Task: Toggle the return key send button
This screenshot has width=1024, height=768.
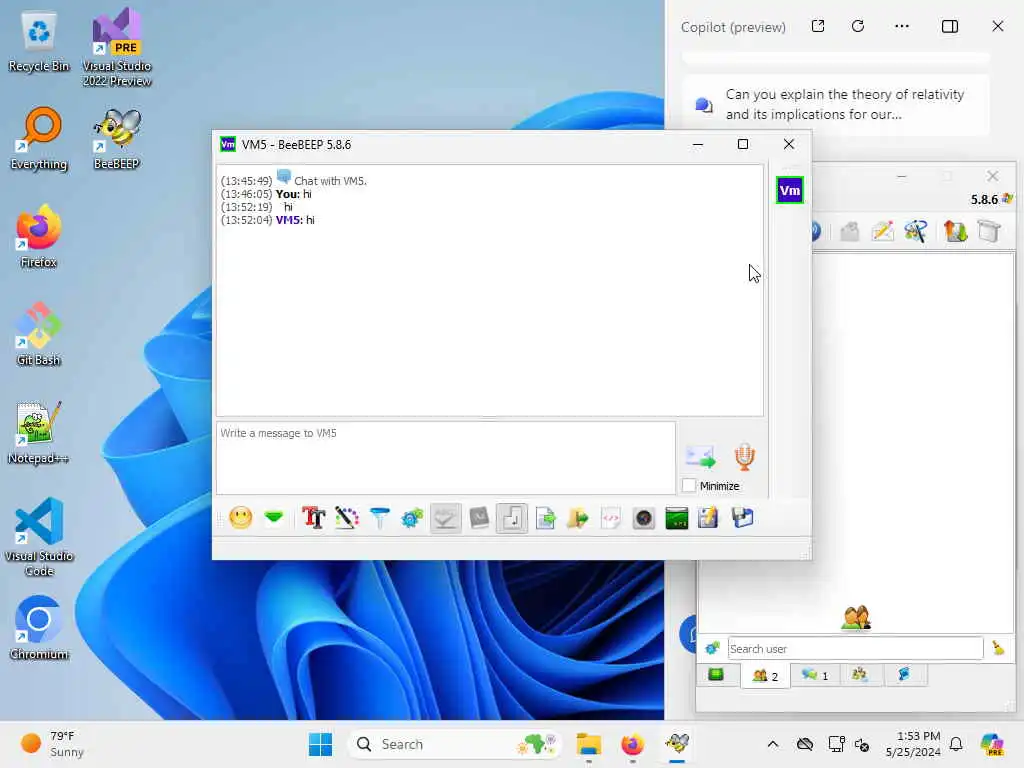Action: coord(512,519)
